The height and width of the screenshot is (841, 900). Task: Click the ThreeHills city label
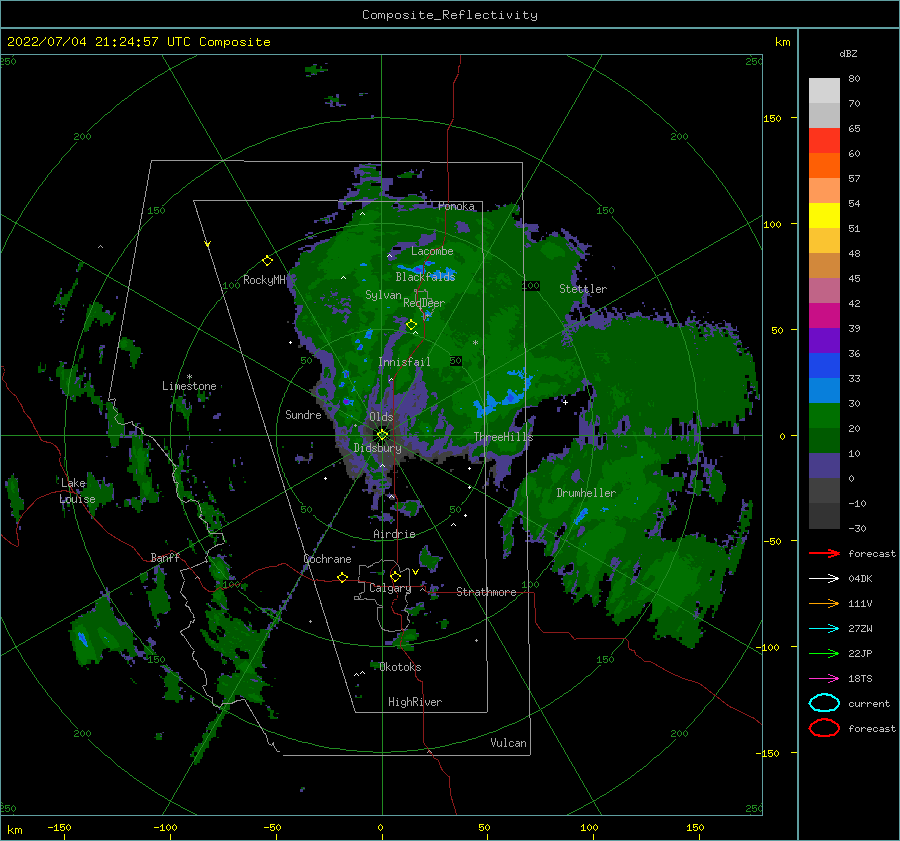[x=503, y=437]
